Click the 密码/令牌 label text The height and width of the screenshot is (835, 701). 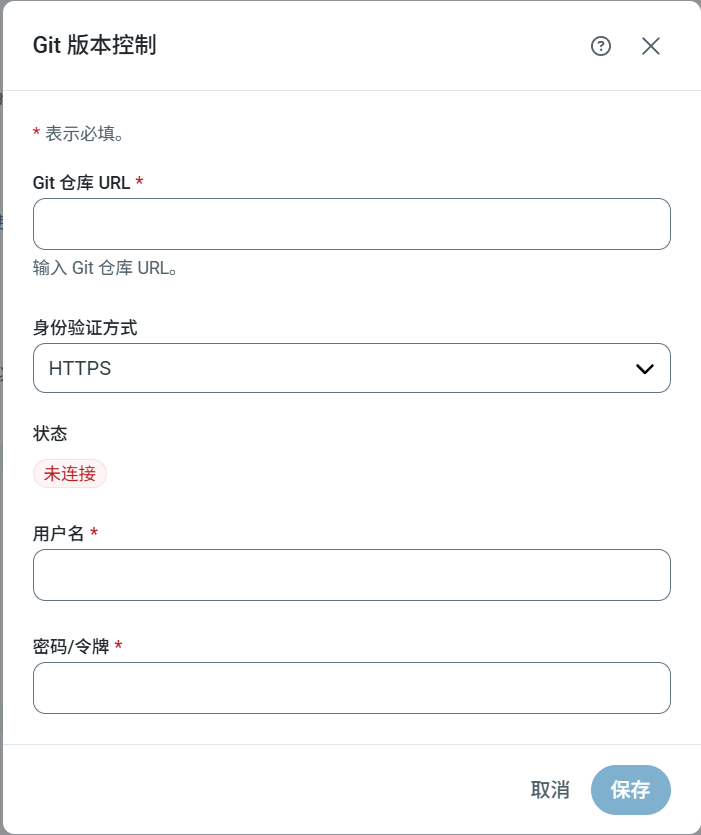(x=71, y=646)
